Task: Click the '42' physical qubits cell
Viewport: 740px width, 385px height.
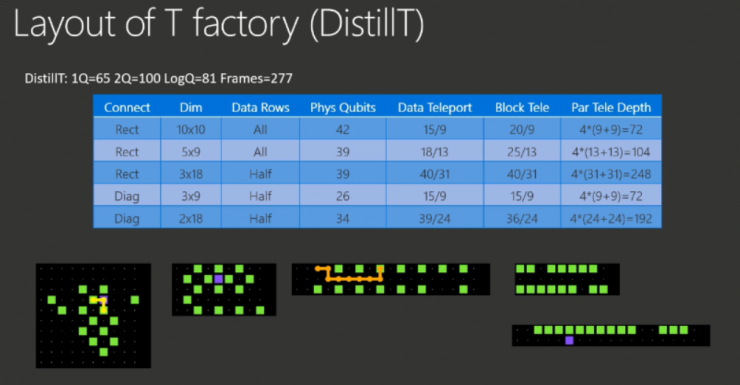Action: pyautogui.click(x=343, y=129)
